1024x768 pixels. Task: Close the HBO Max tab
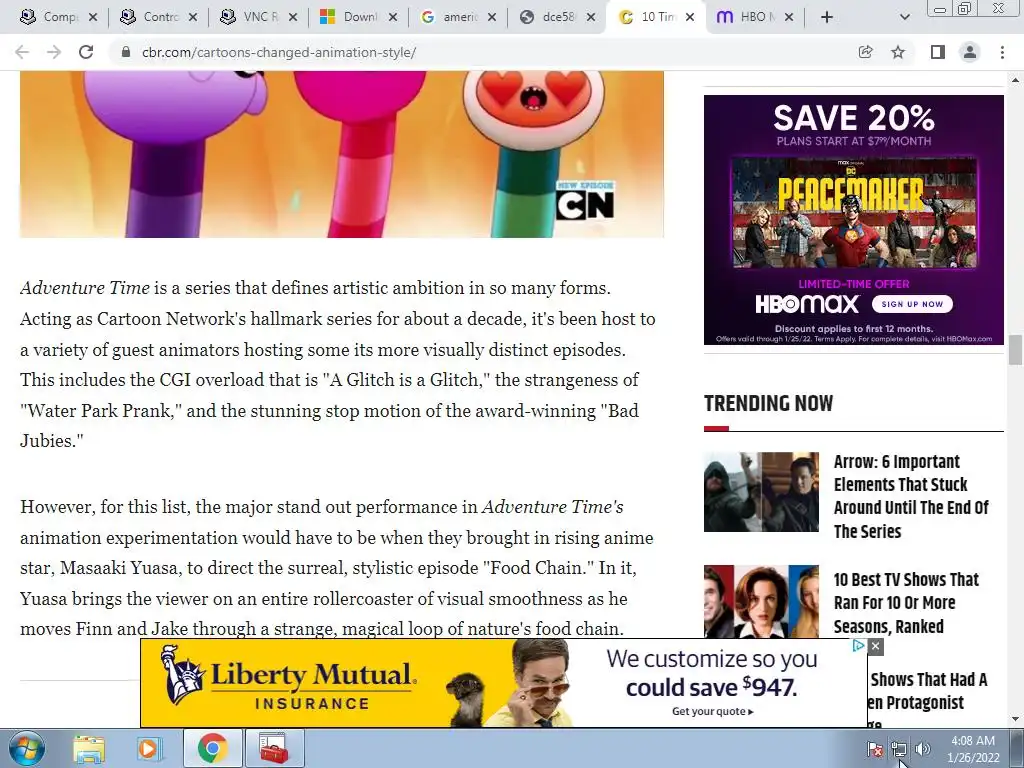coord(789,18)
